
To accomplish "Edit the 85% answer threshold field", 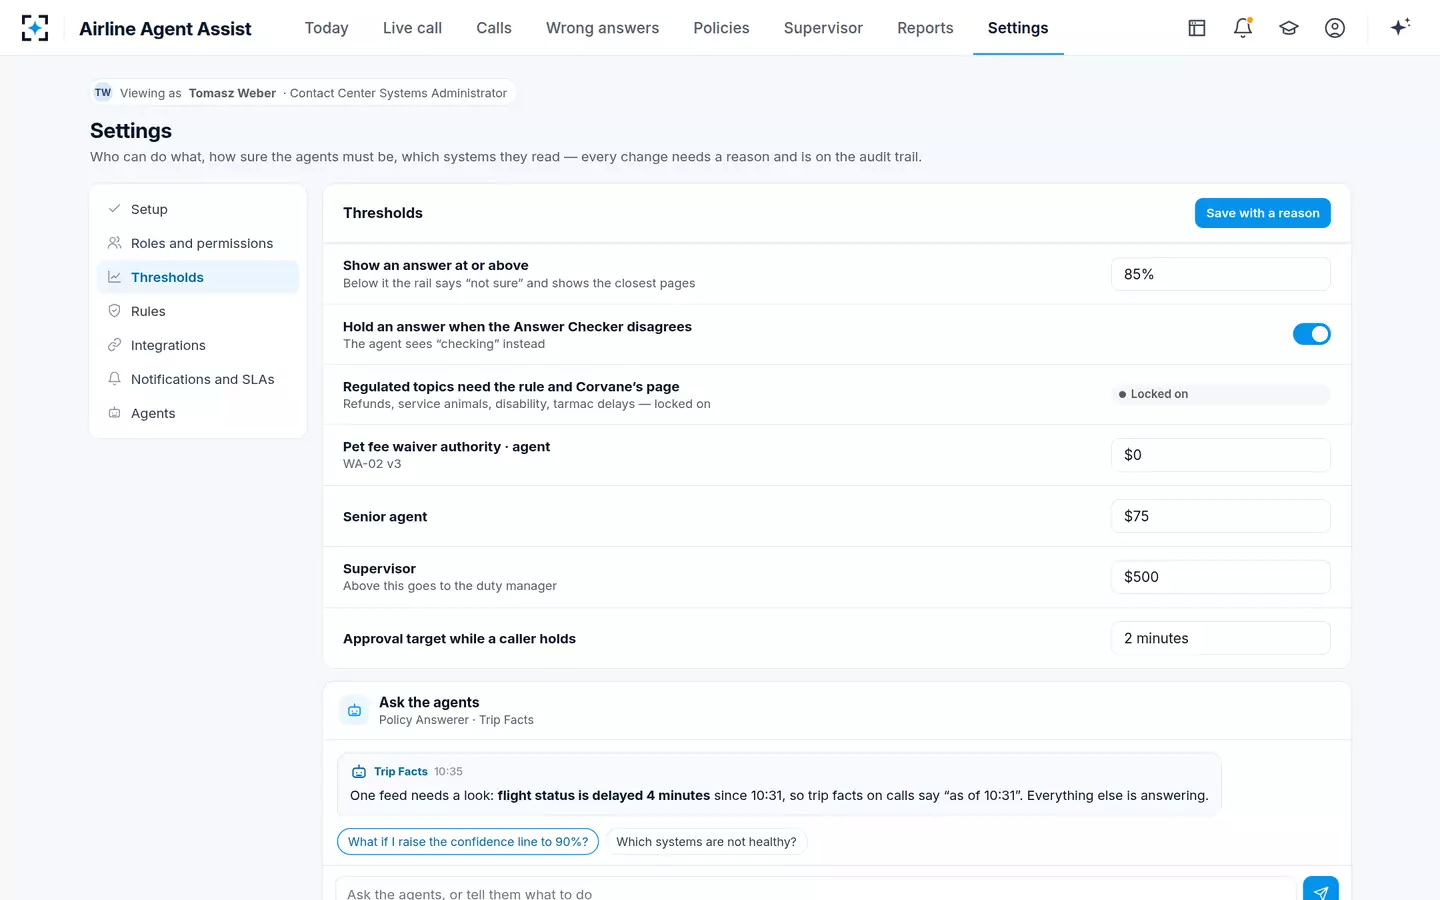I will click(x=1220, y=274).
